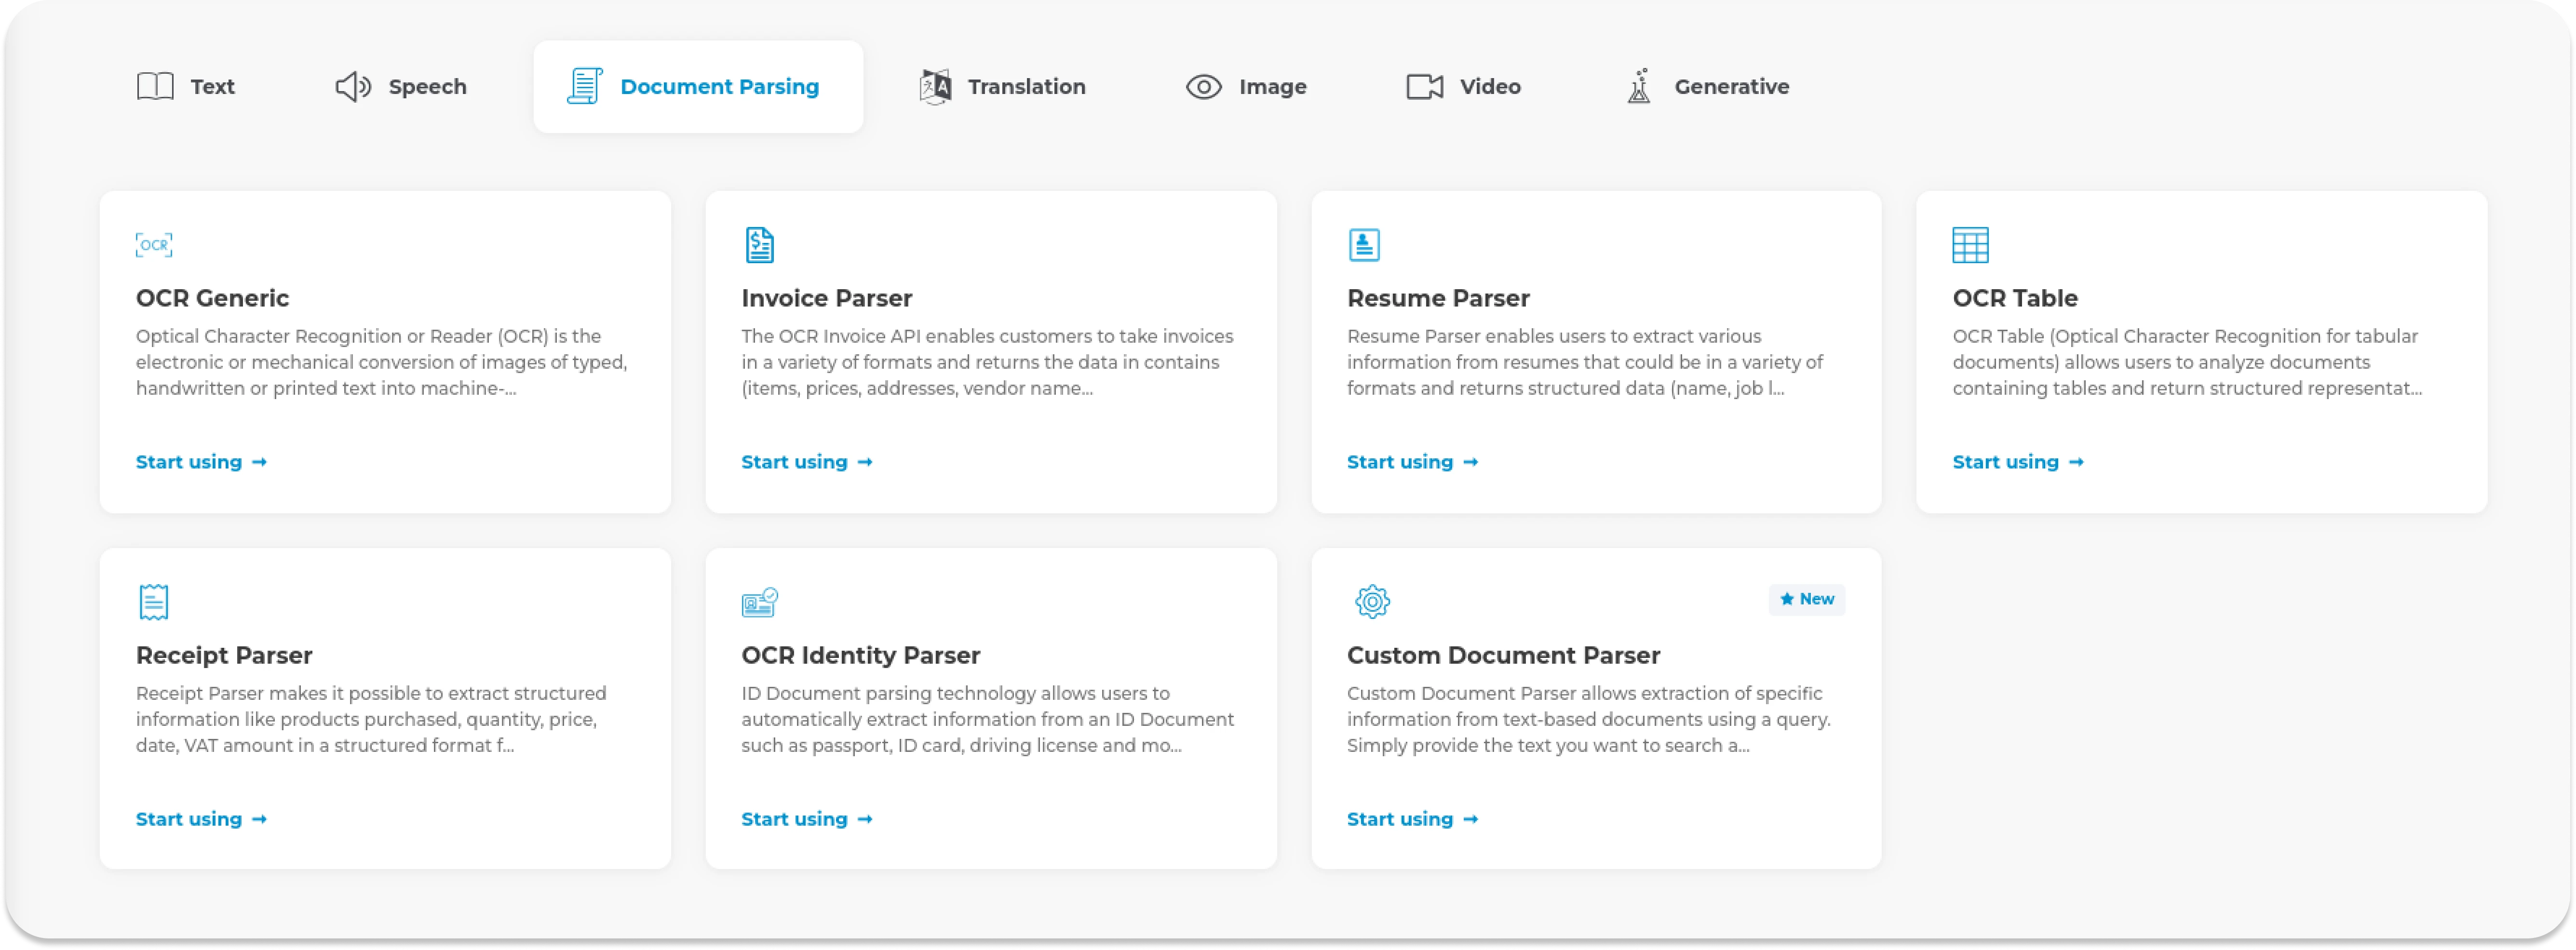Click the OCR Identity Parser badge icon
Image resolution: width=2576 pixels, height=950 pixels.
[759, 601]
